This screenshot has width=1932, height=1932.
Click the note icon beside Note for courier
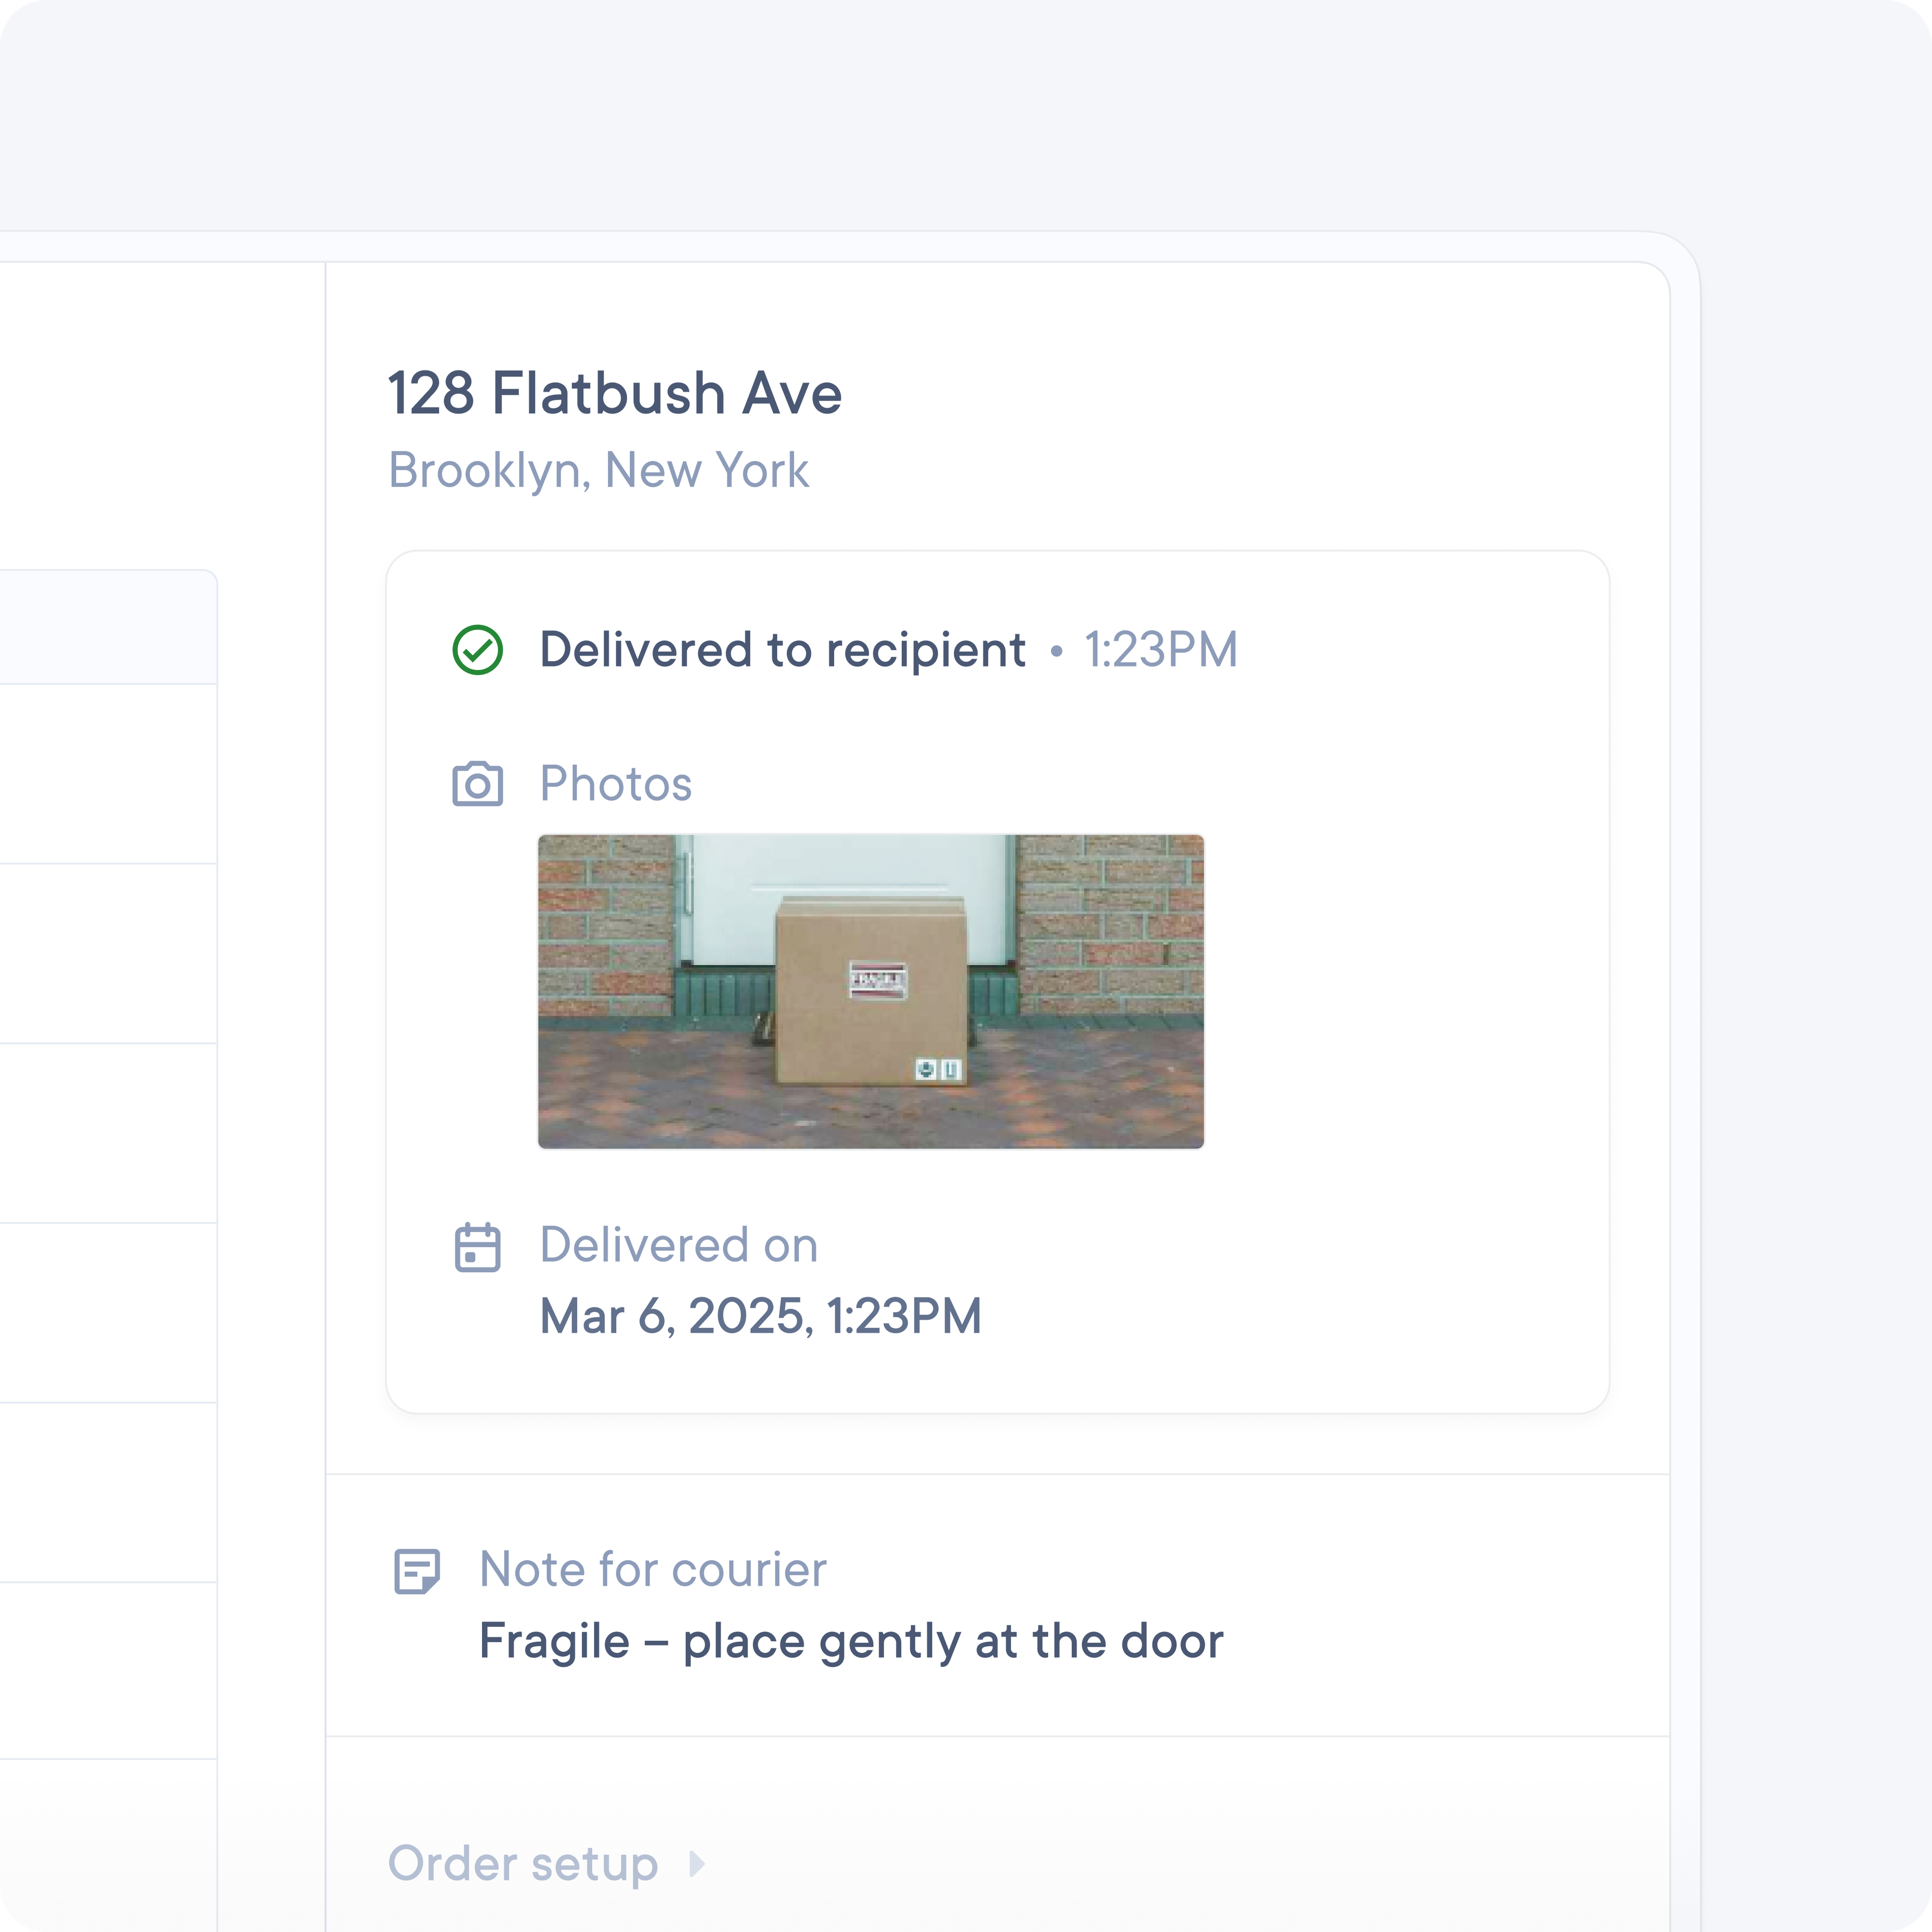pyautogui.click(x=417, y=1571)
